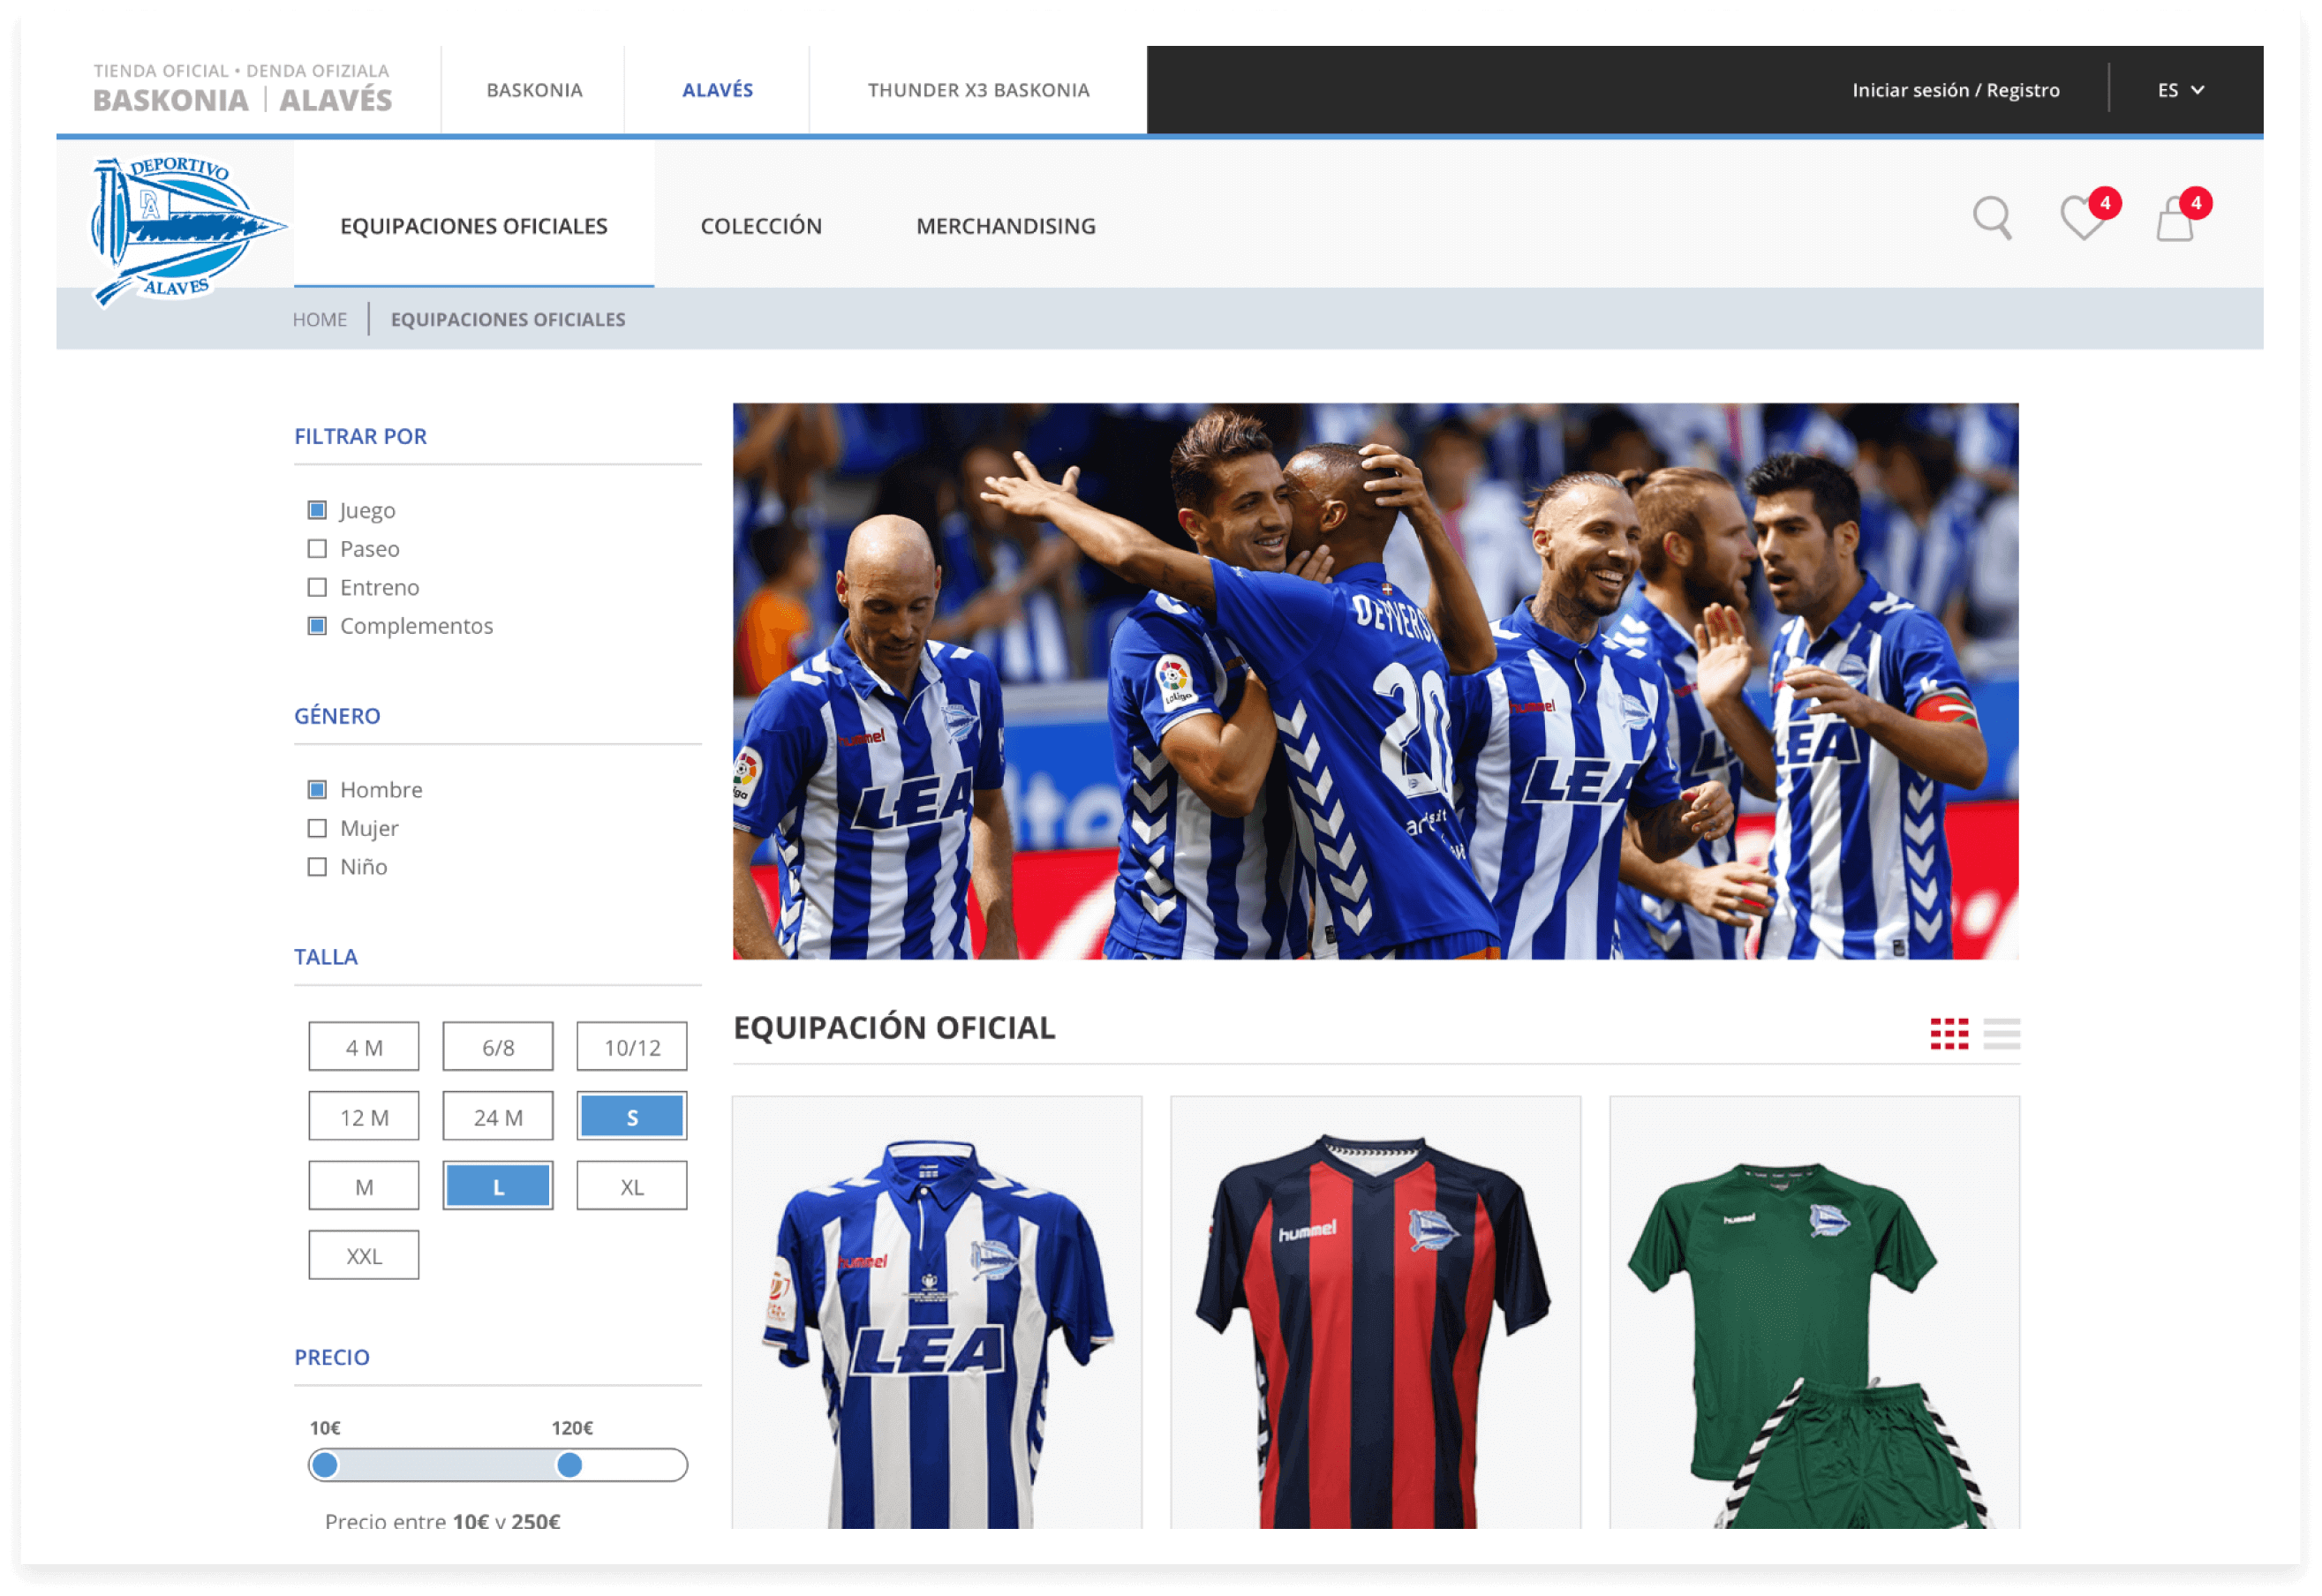The width and height of the screenshot is (2322, 1596).
Task: Click the minimum price slider handle
Action: coord(324,1465)
